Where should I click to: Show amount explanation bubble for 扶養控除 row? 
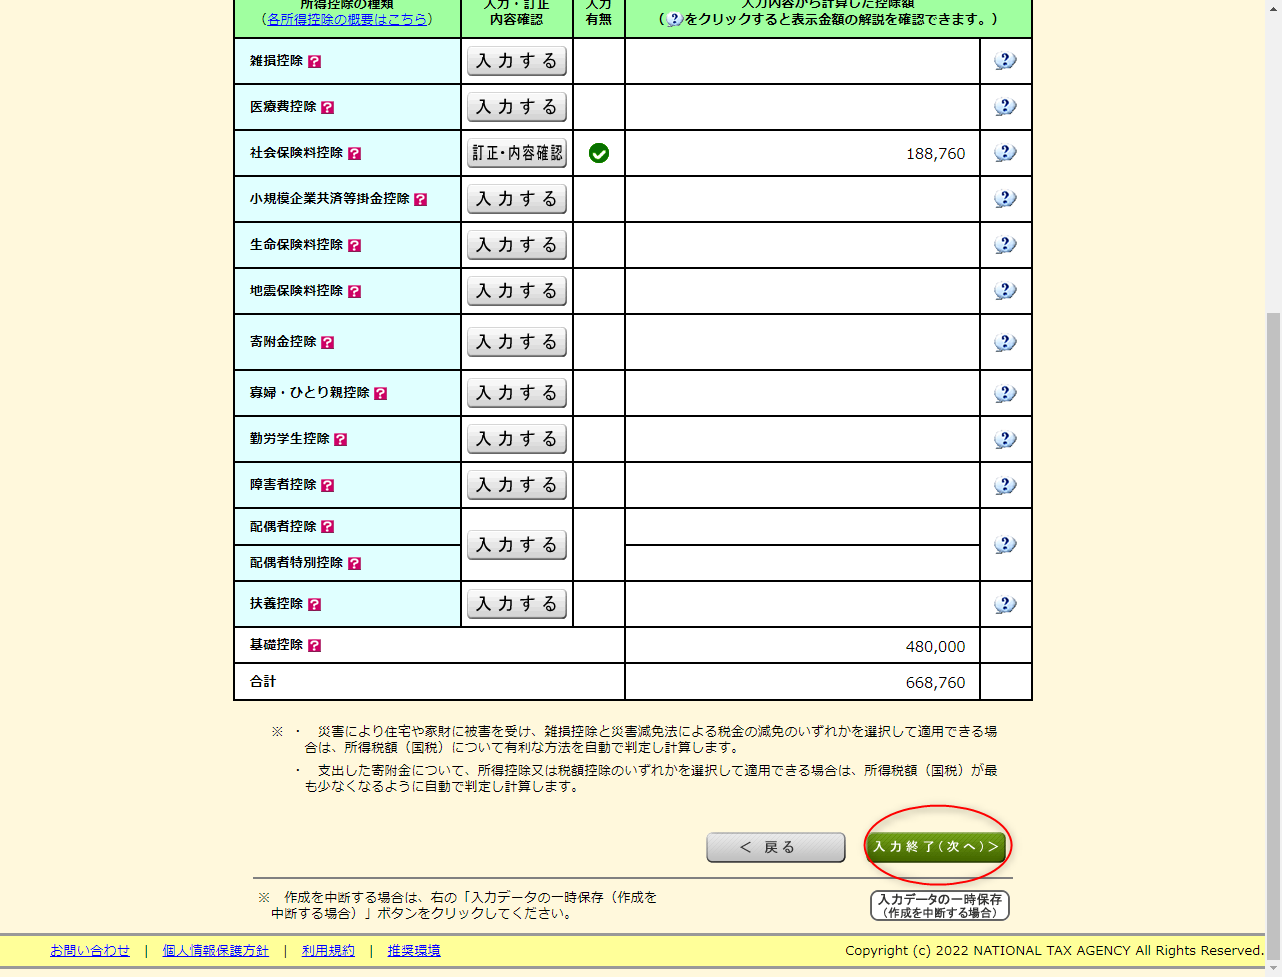(x=1005, y=605)
